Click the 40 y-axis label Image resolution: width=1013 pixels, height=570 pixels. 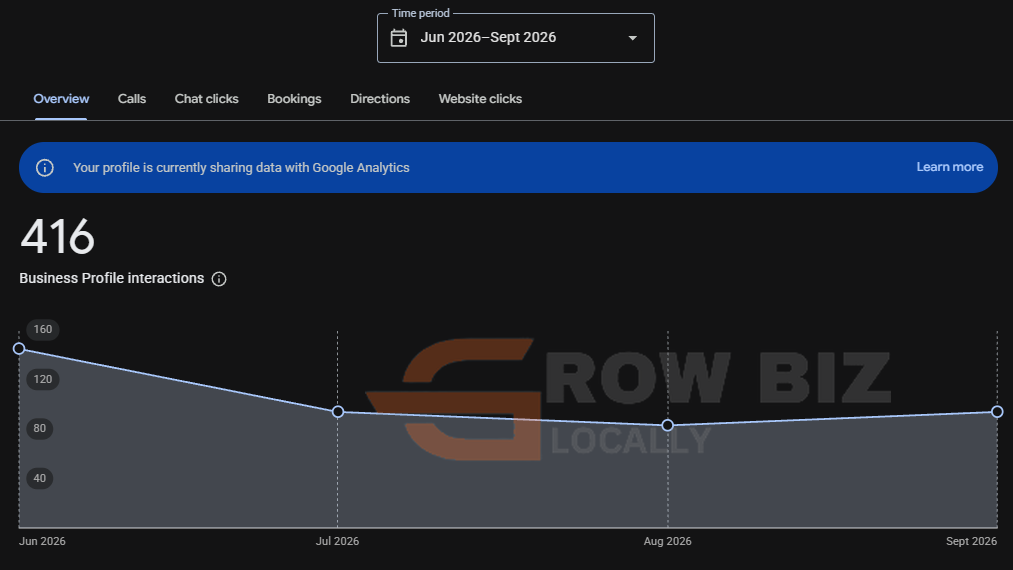[39, 478]
